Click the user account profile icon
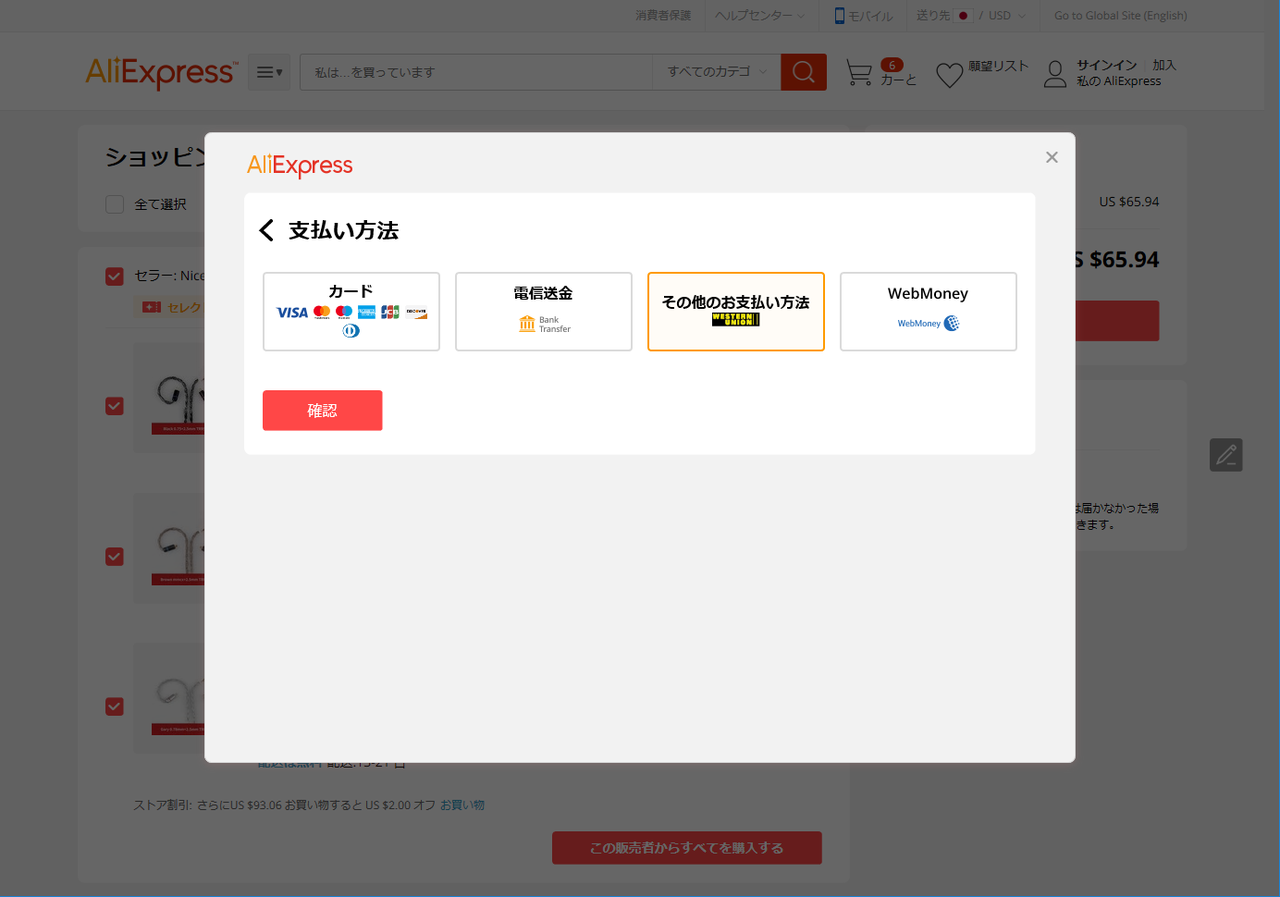This screenshot has height=897, width=1280. tap(1055, 74)
